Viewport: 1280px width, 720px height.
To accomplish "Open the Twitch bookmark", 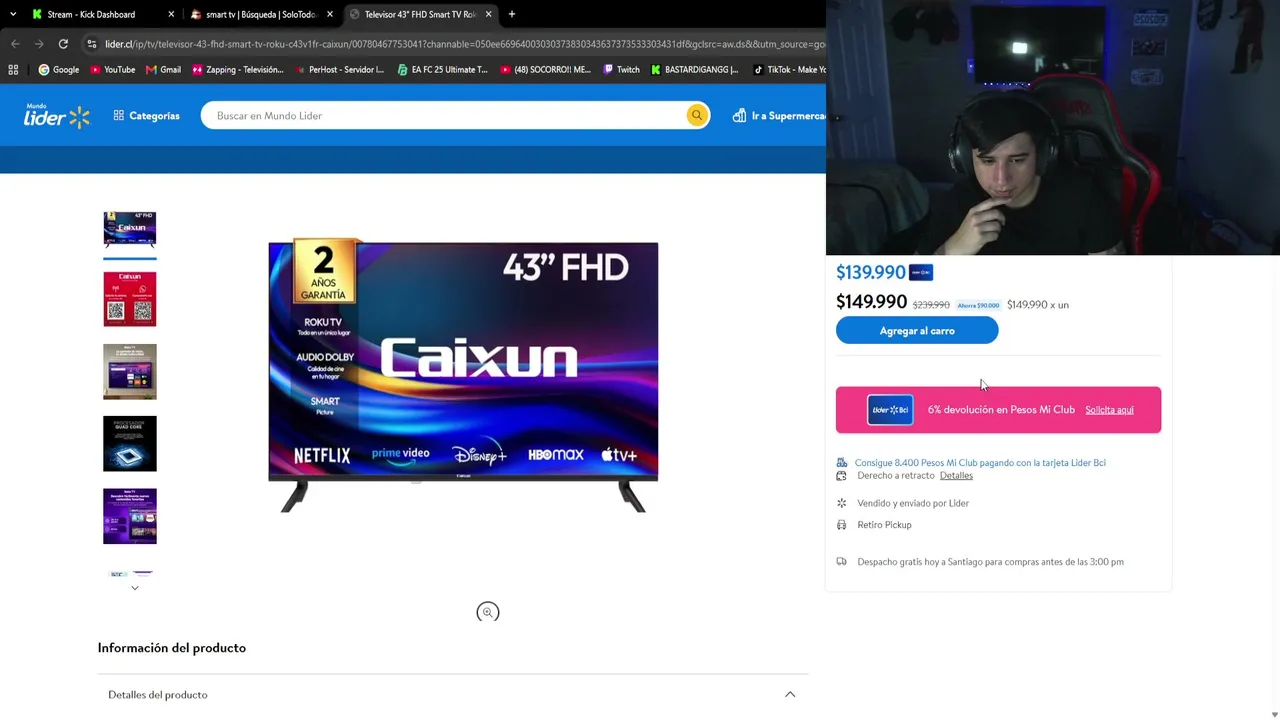I will (x=621, y=70).
